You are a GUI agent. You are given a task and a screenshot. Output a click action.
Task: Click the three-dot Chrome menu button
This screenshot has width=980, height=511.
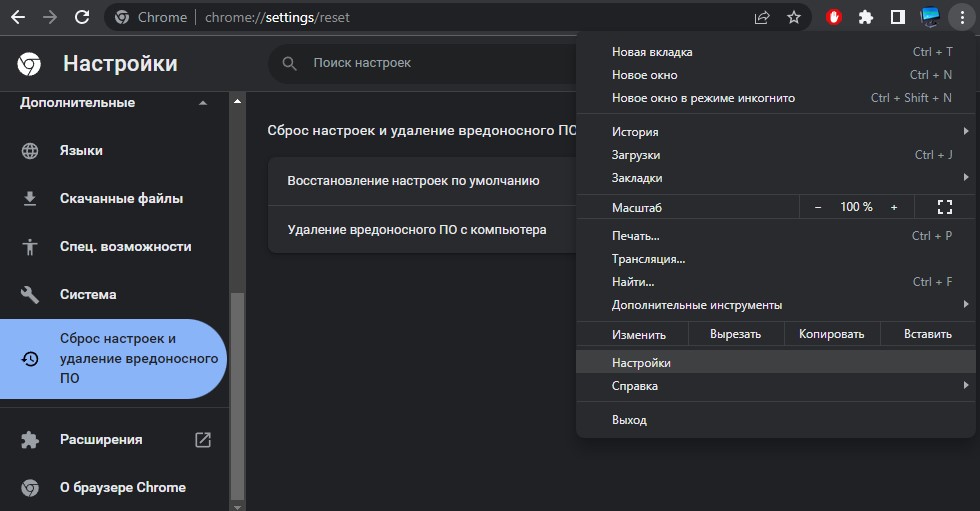962,17
